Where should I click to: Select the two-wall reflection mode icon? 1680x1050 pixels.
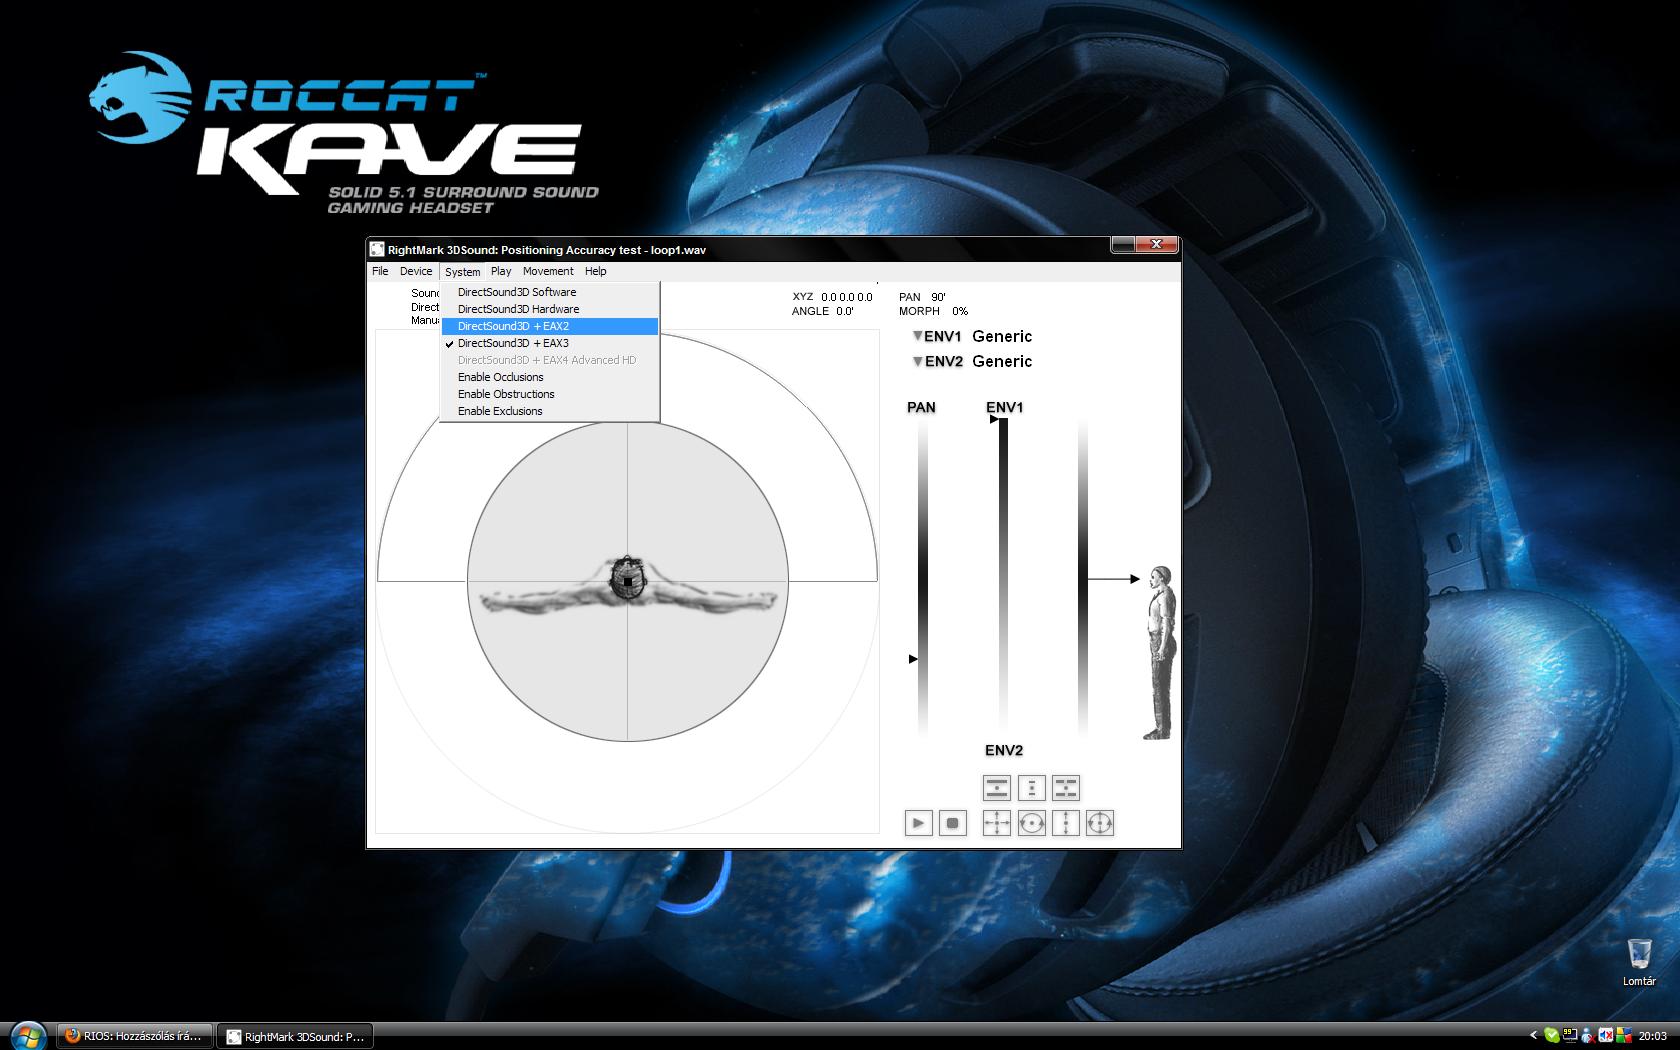click(x=997, y=788)
